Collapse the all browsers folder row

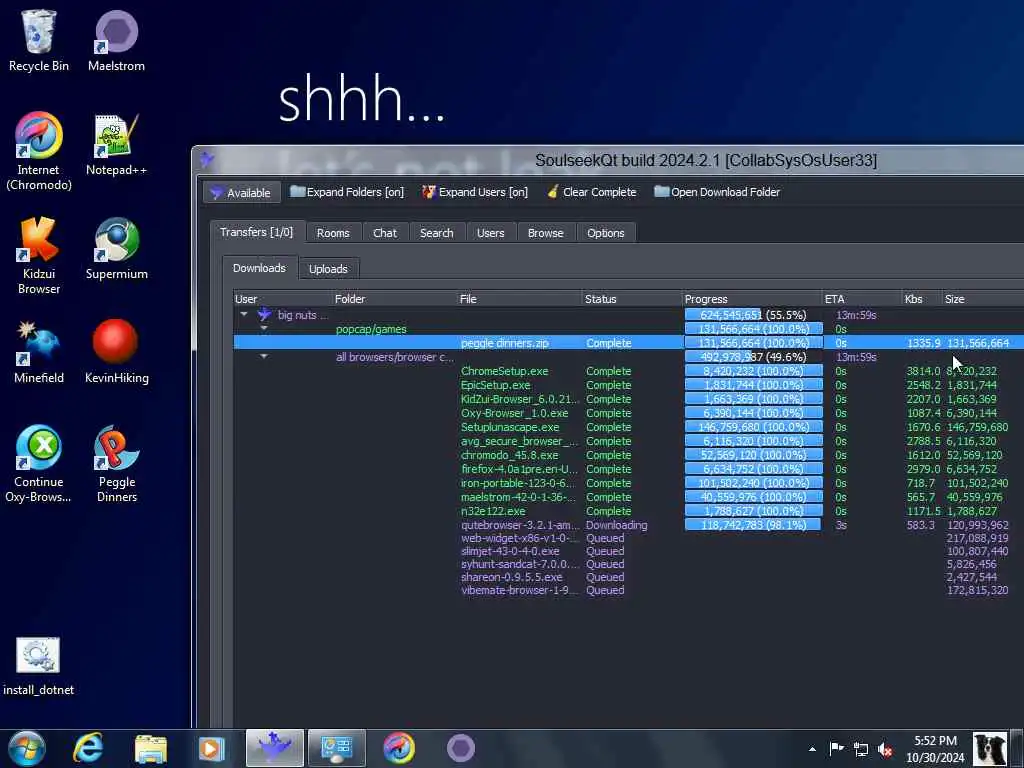264,357
